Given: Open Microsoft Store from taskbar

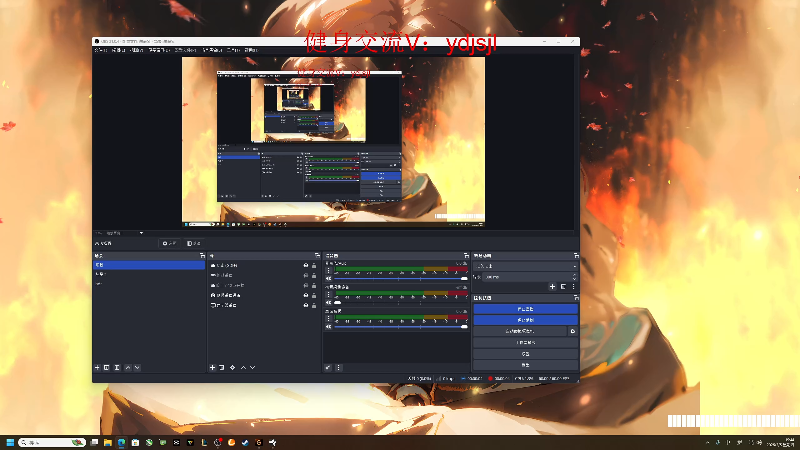Looking at the screenshot, I should (135, 442).
